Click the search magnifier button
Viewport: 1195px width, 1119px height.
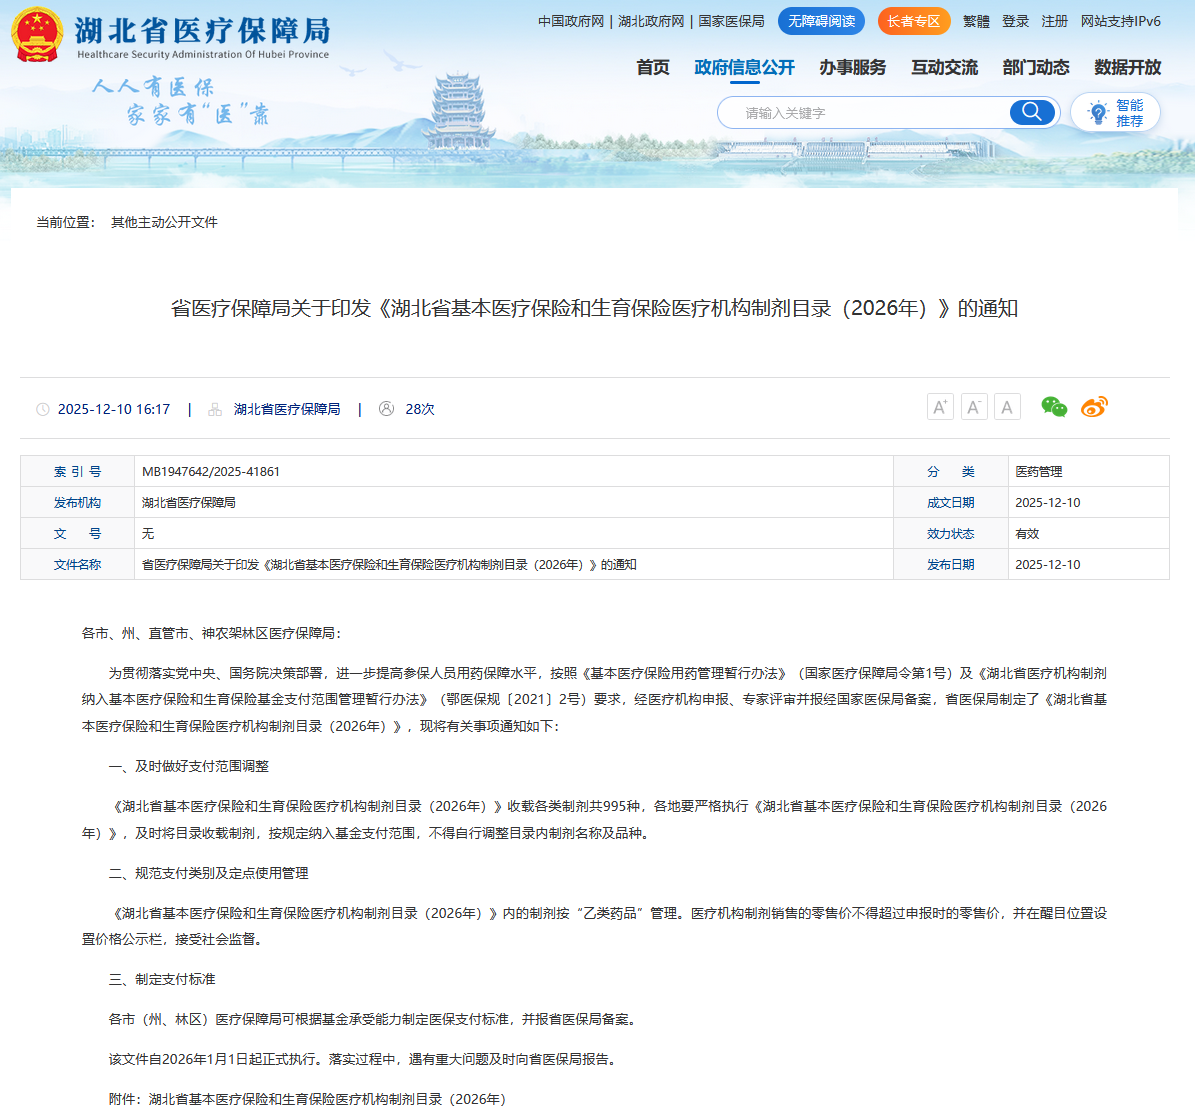(x=1032, y=112)
